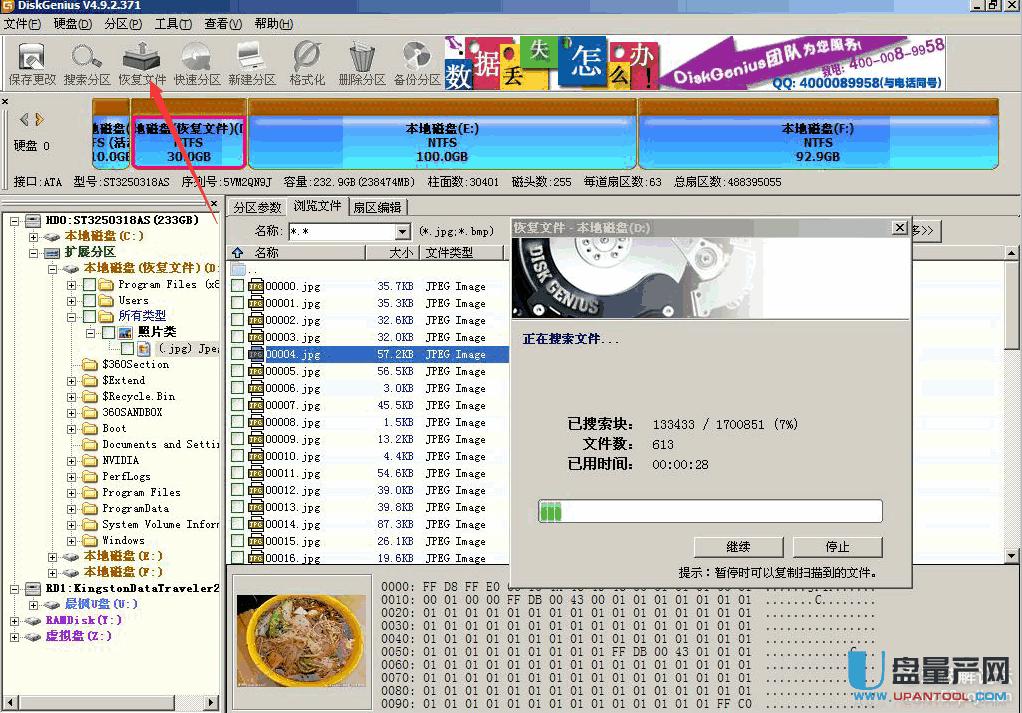Click the 搜索分区 search partition icon
The height and width of the screenshot is (713, 1022).
coord(87,63)
